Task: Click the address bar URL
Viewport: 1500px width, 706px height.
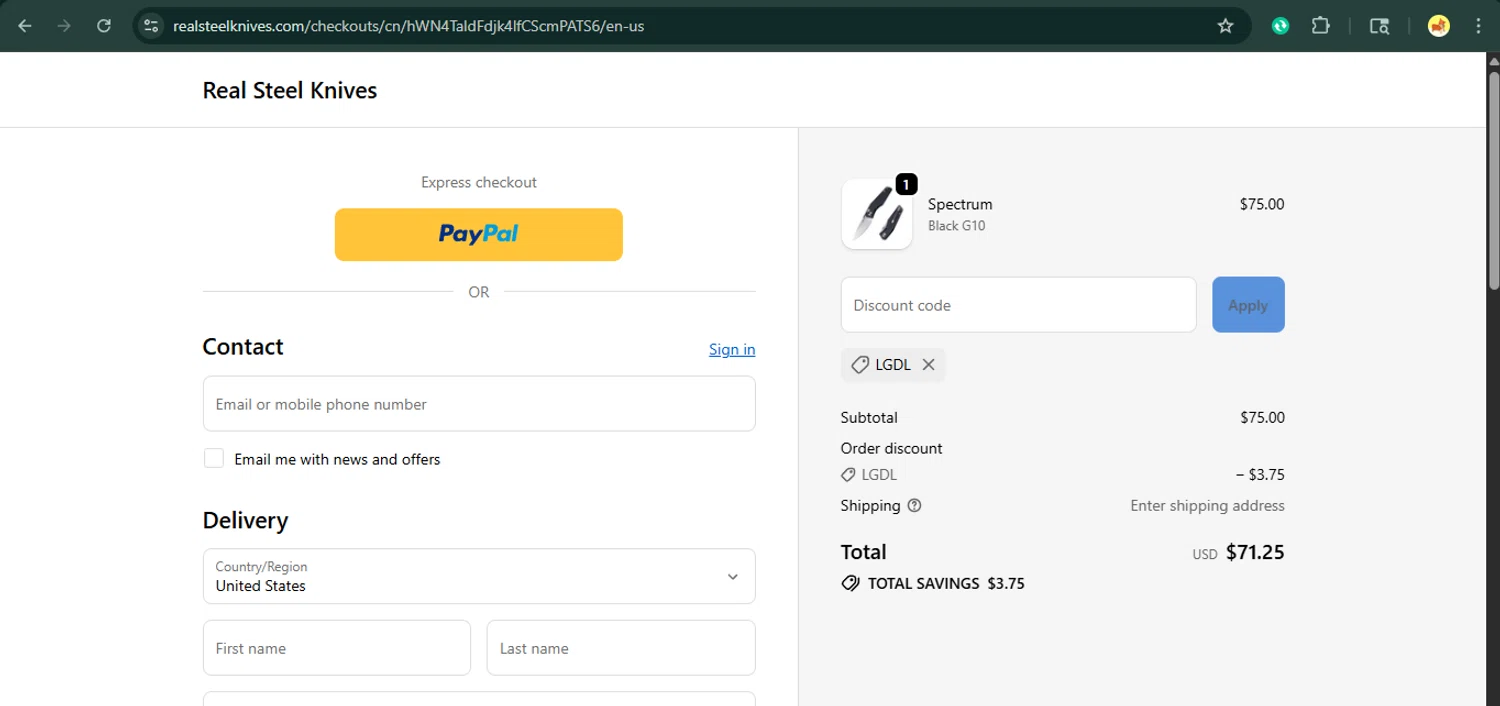Action: pos(408,26)
